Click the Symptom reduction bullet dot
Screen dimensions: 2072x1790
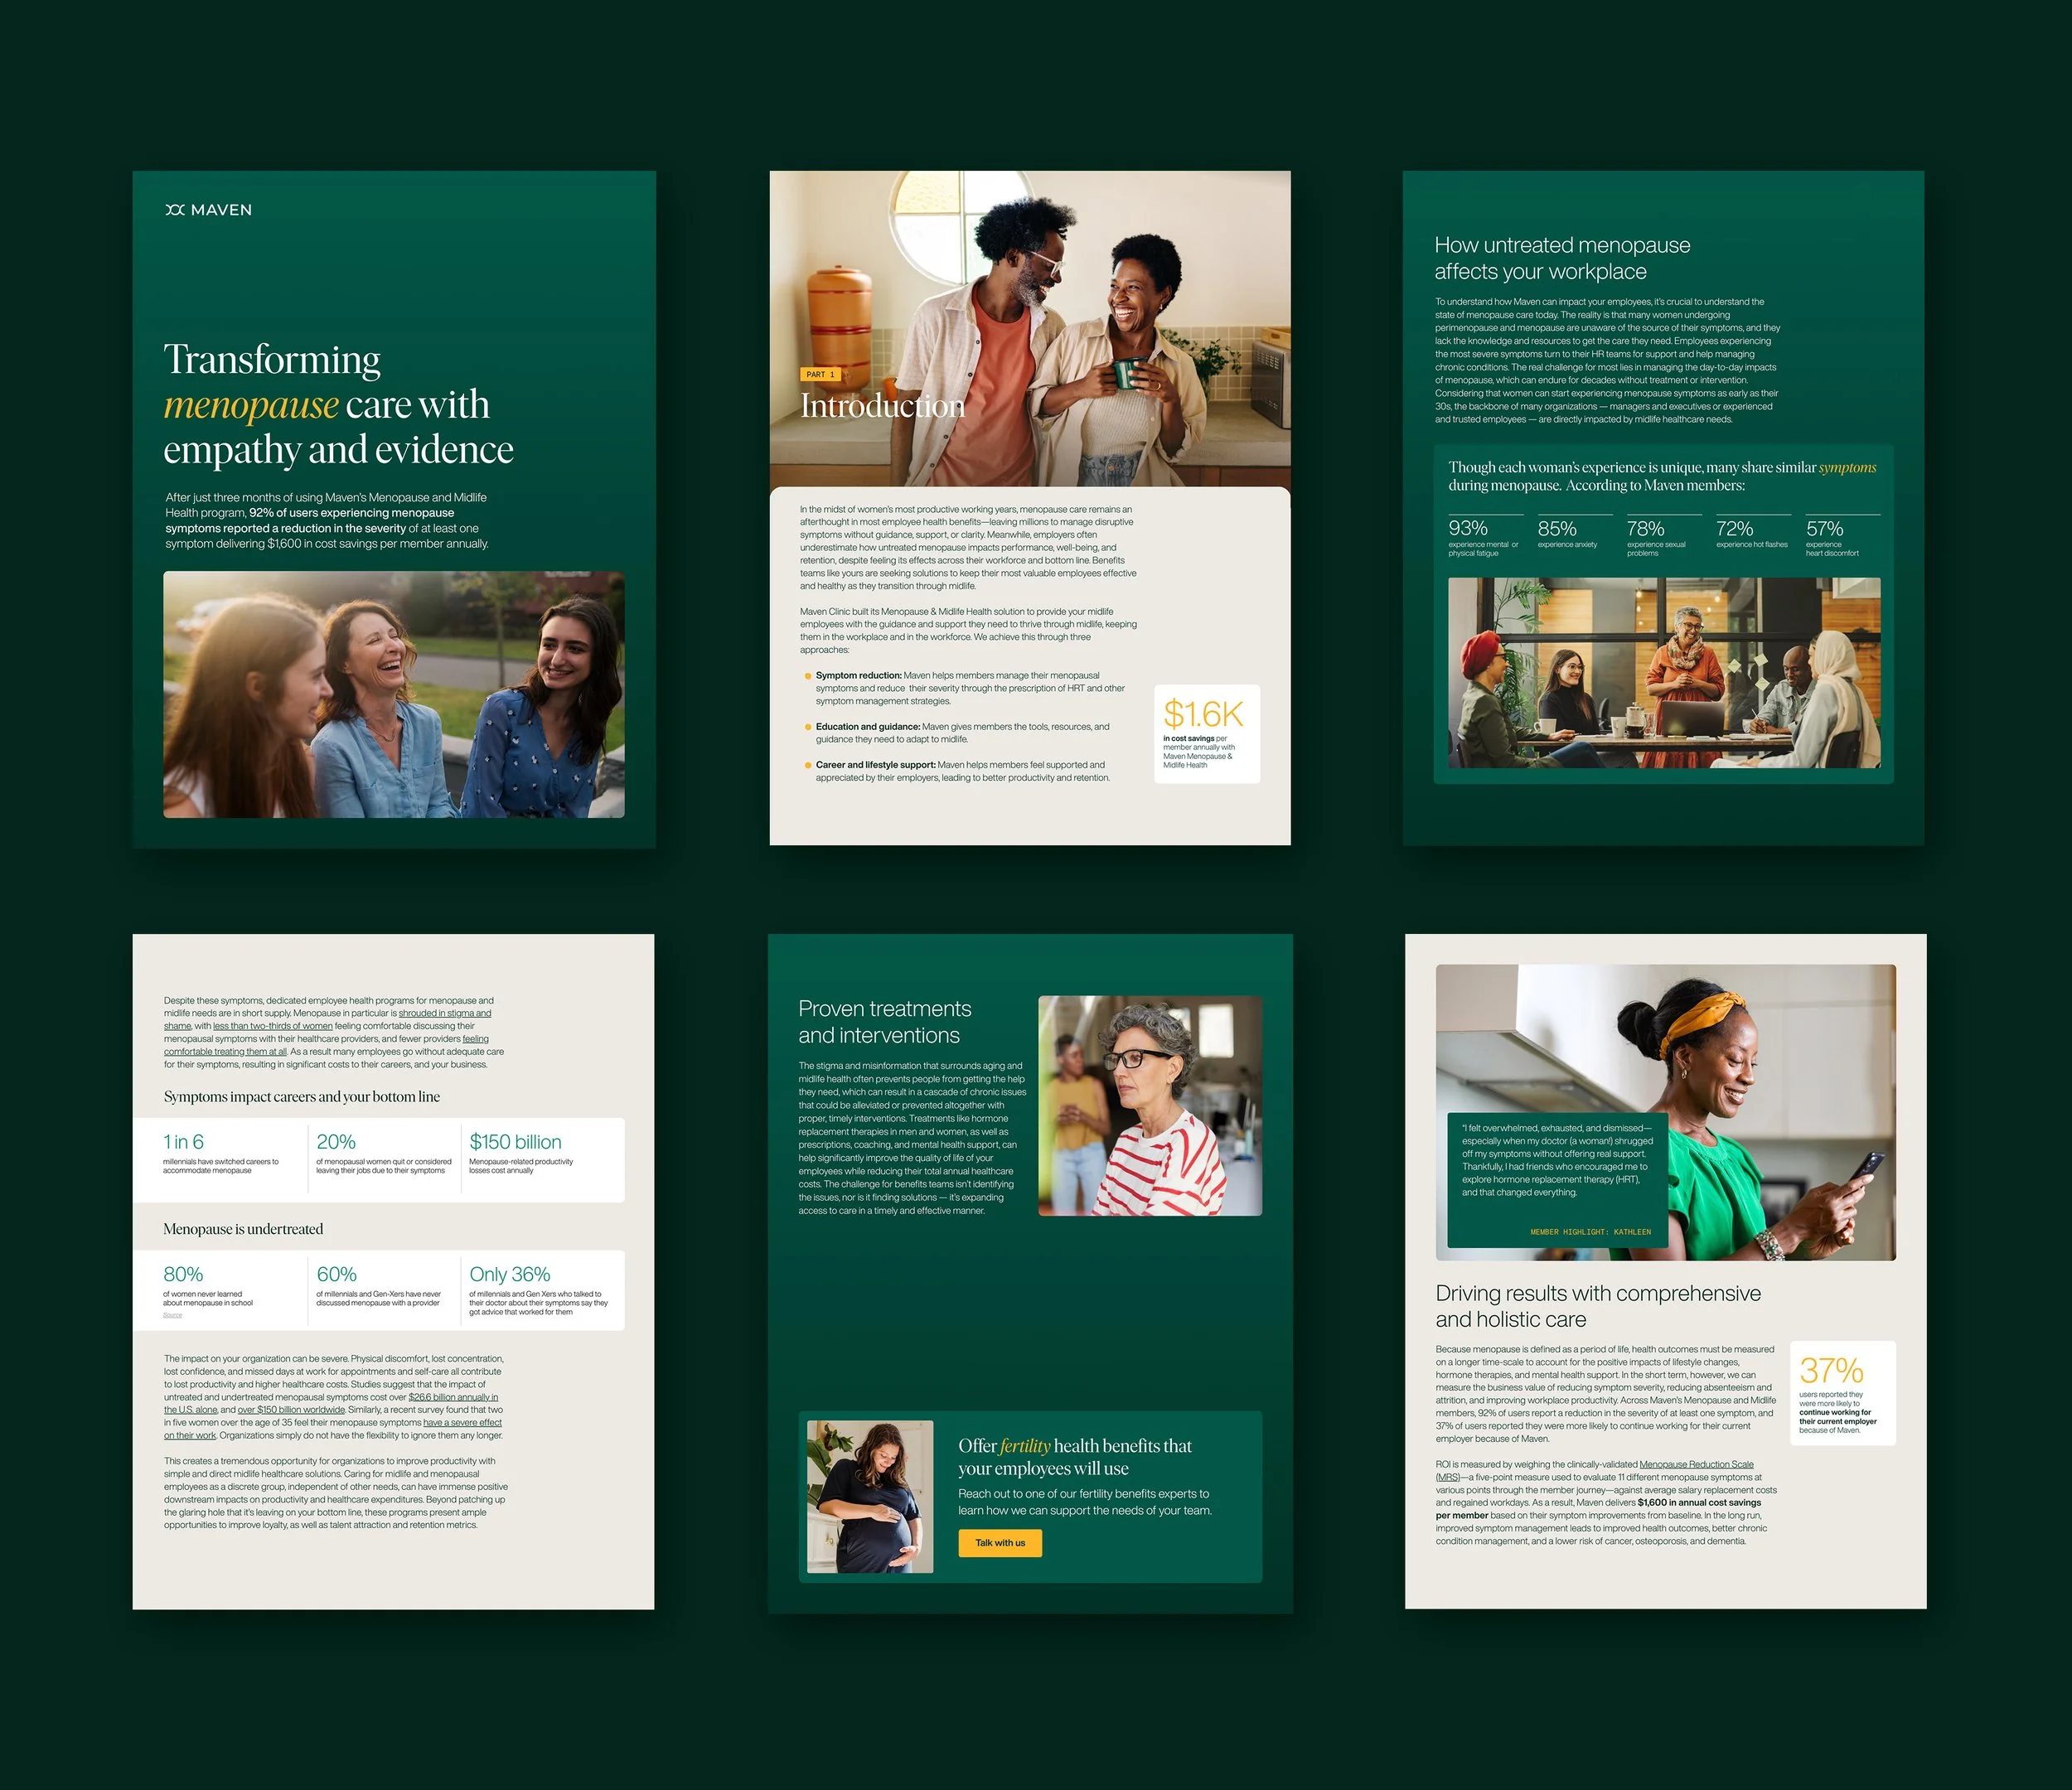pos(808,676)
